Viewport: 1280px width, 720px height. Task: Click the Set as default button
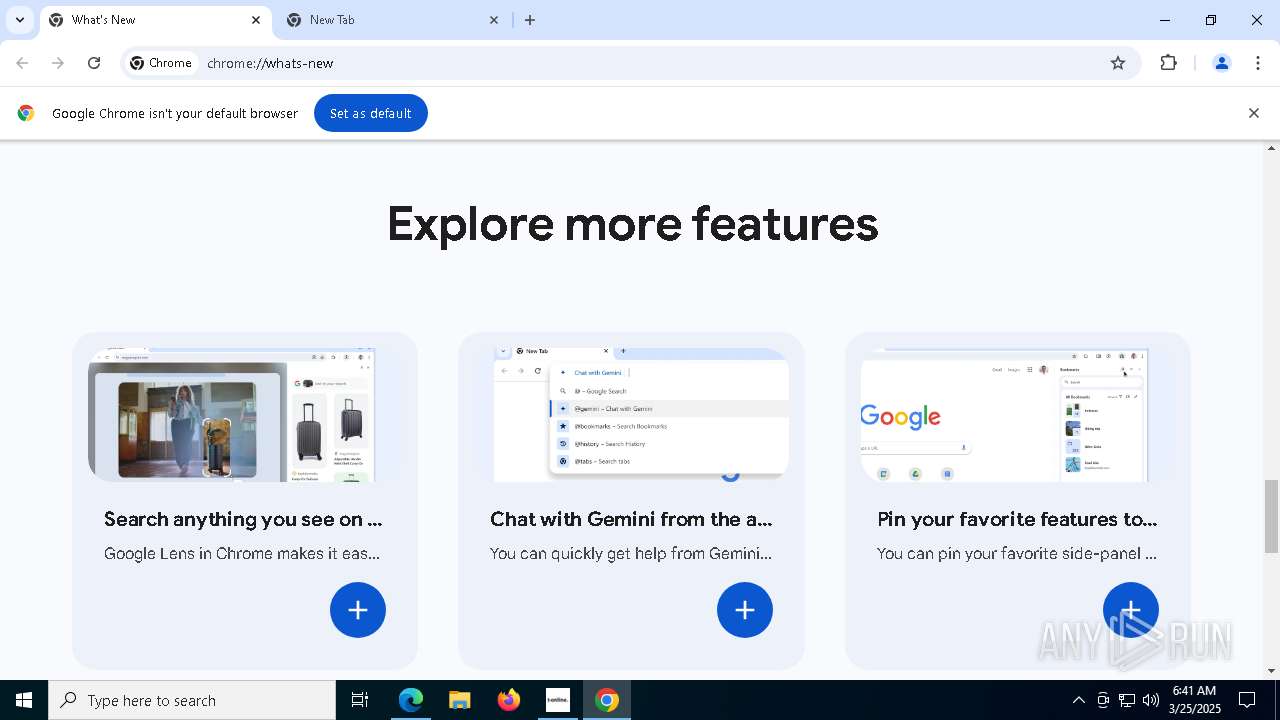pos(371,113)
